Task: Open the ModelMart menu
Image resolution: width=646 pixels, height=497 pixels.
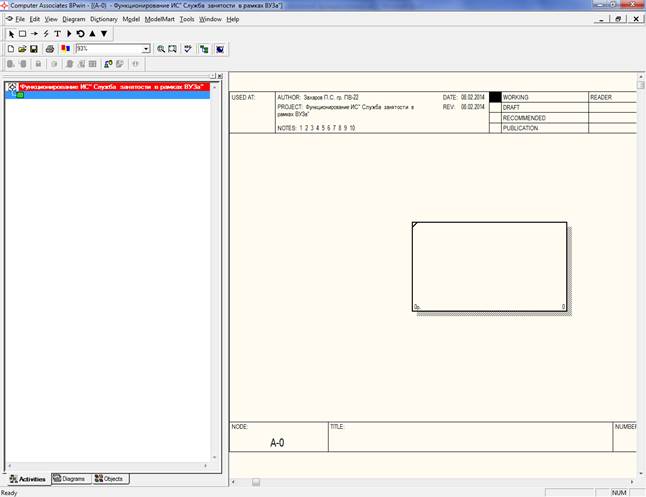Action: [159, 19]
